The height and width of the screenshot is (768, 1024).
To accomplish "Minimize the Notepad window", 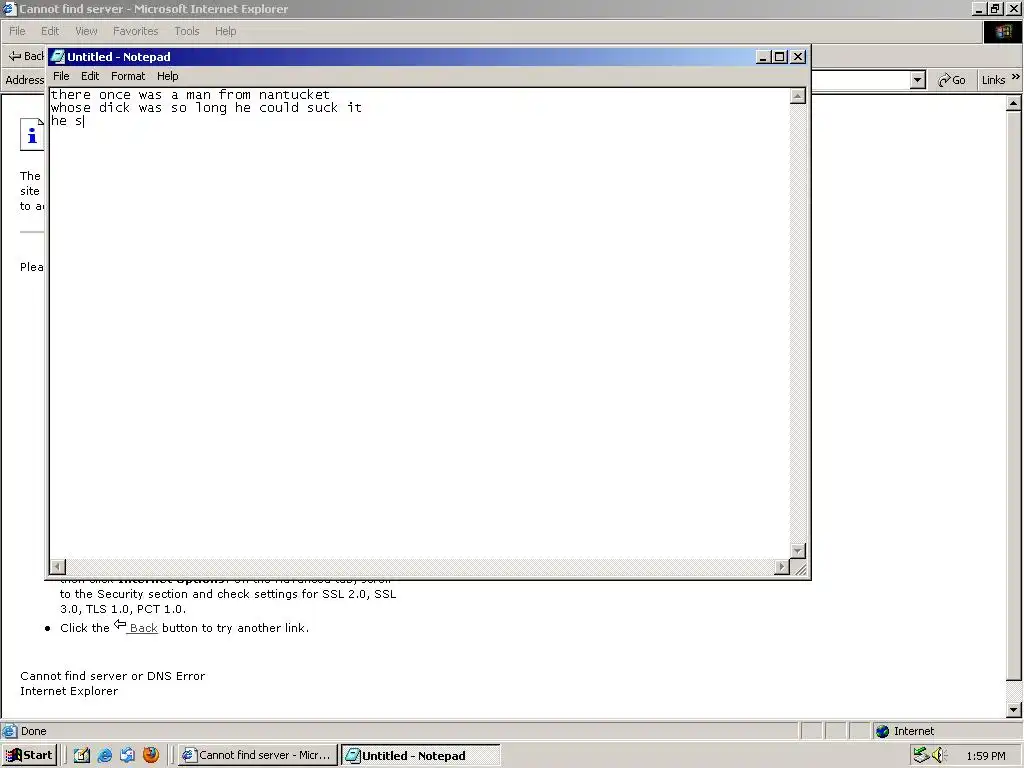I will click(763, 57).
